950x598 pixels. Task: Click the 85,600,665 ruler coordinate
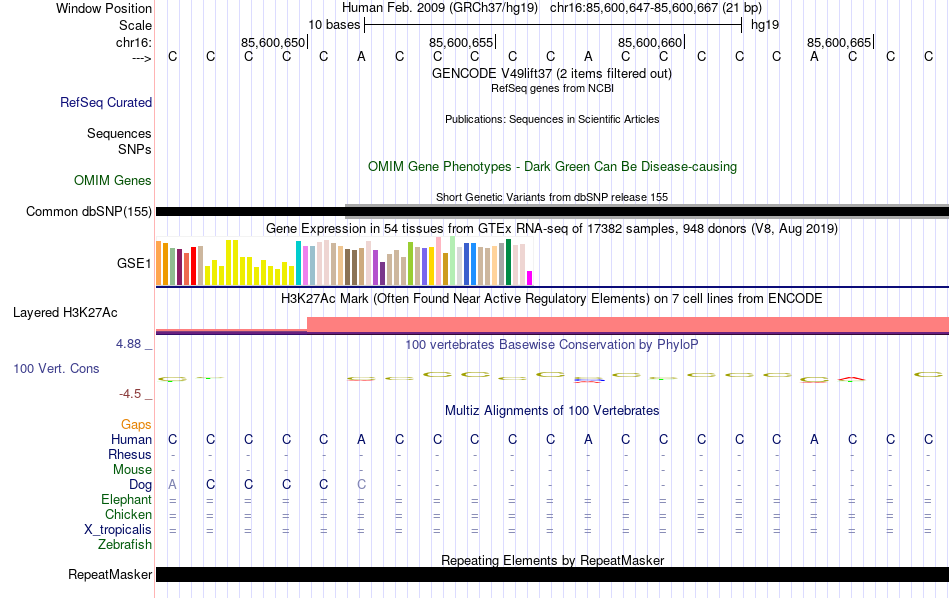click(839, 42)
